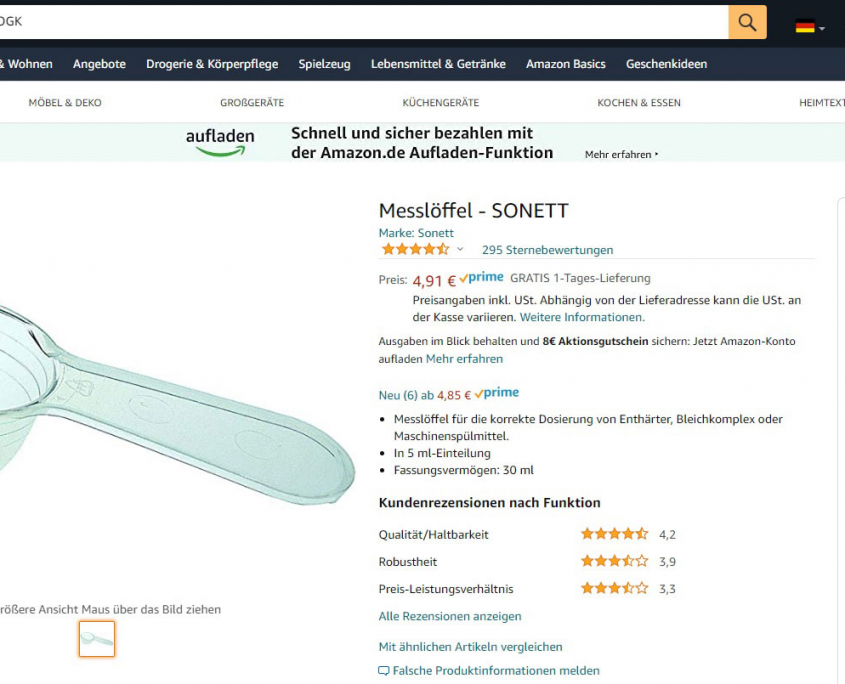The height and width of the screenshot is (684, 845).
Task: Open the KOCHEN & ESSEN category tab
Action: tap(639, 102)
